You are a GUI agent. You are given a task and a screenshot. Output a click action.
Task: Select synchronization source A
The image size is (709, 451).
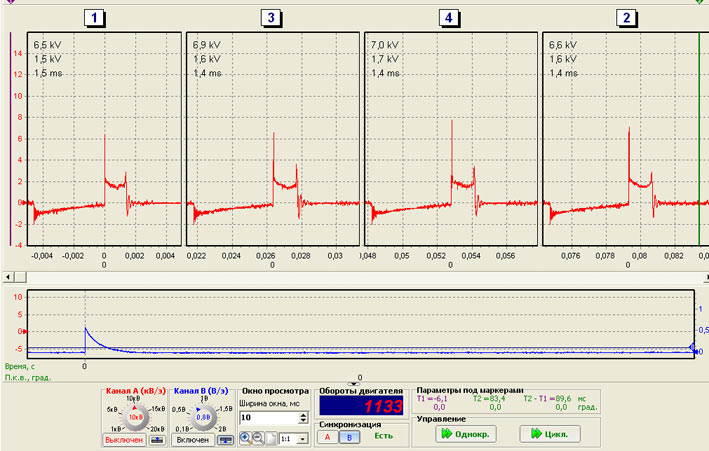327,437
